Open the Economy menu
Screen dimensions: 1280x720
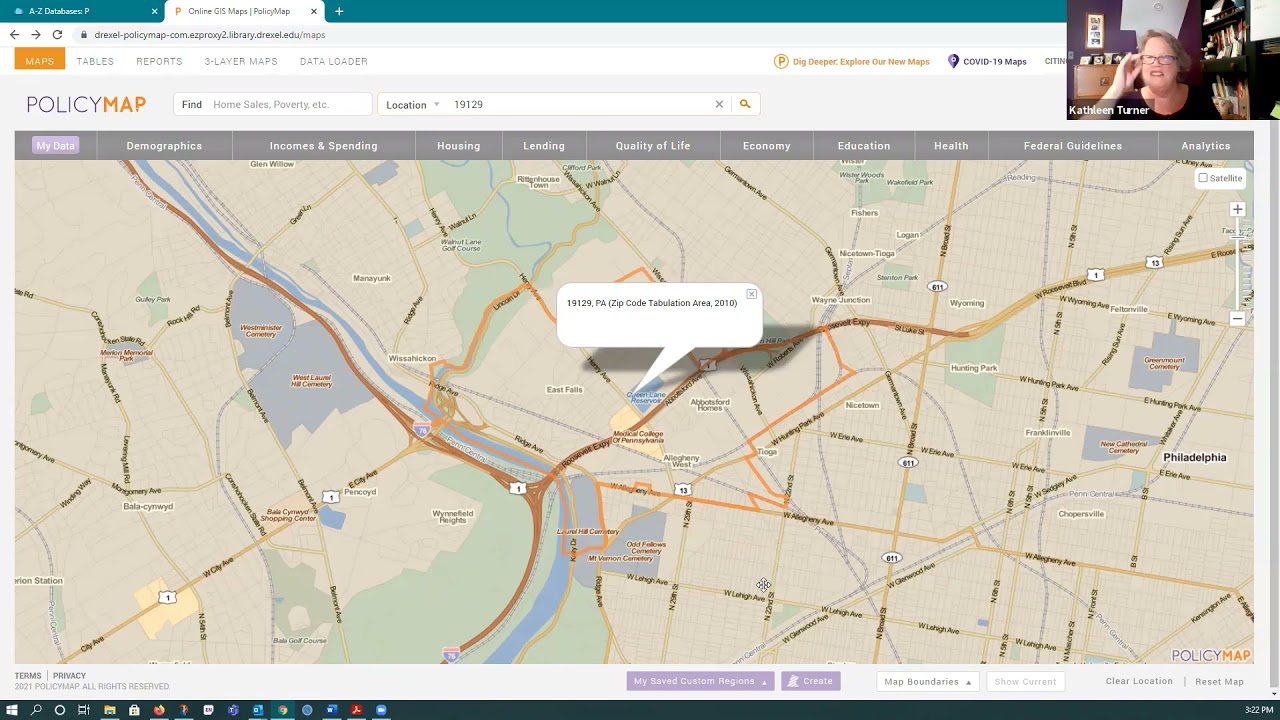click(x=766, y=146)
